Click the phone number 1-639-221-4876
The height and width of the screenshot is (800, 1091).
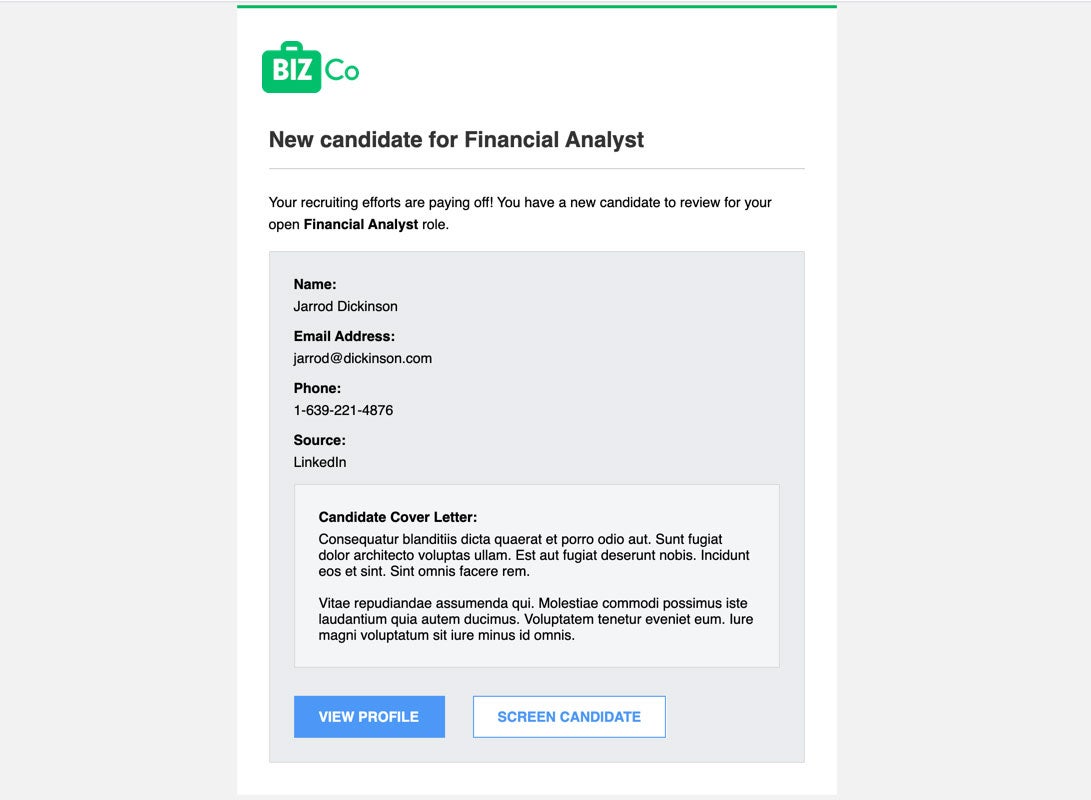pos(343,410)
